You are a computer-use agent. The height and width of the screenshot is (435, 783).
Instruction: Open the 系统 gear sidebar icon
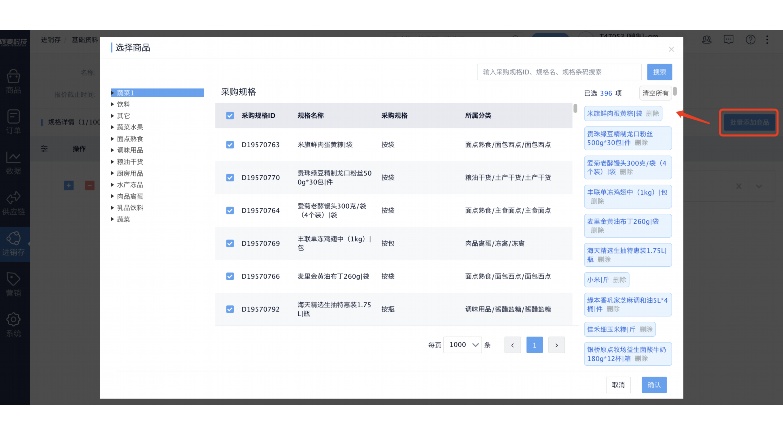[x=13, y=324]
